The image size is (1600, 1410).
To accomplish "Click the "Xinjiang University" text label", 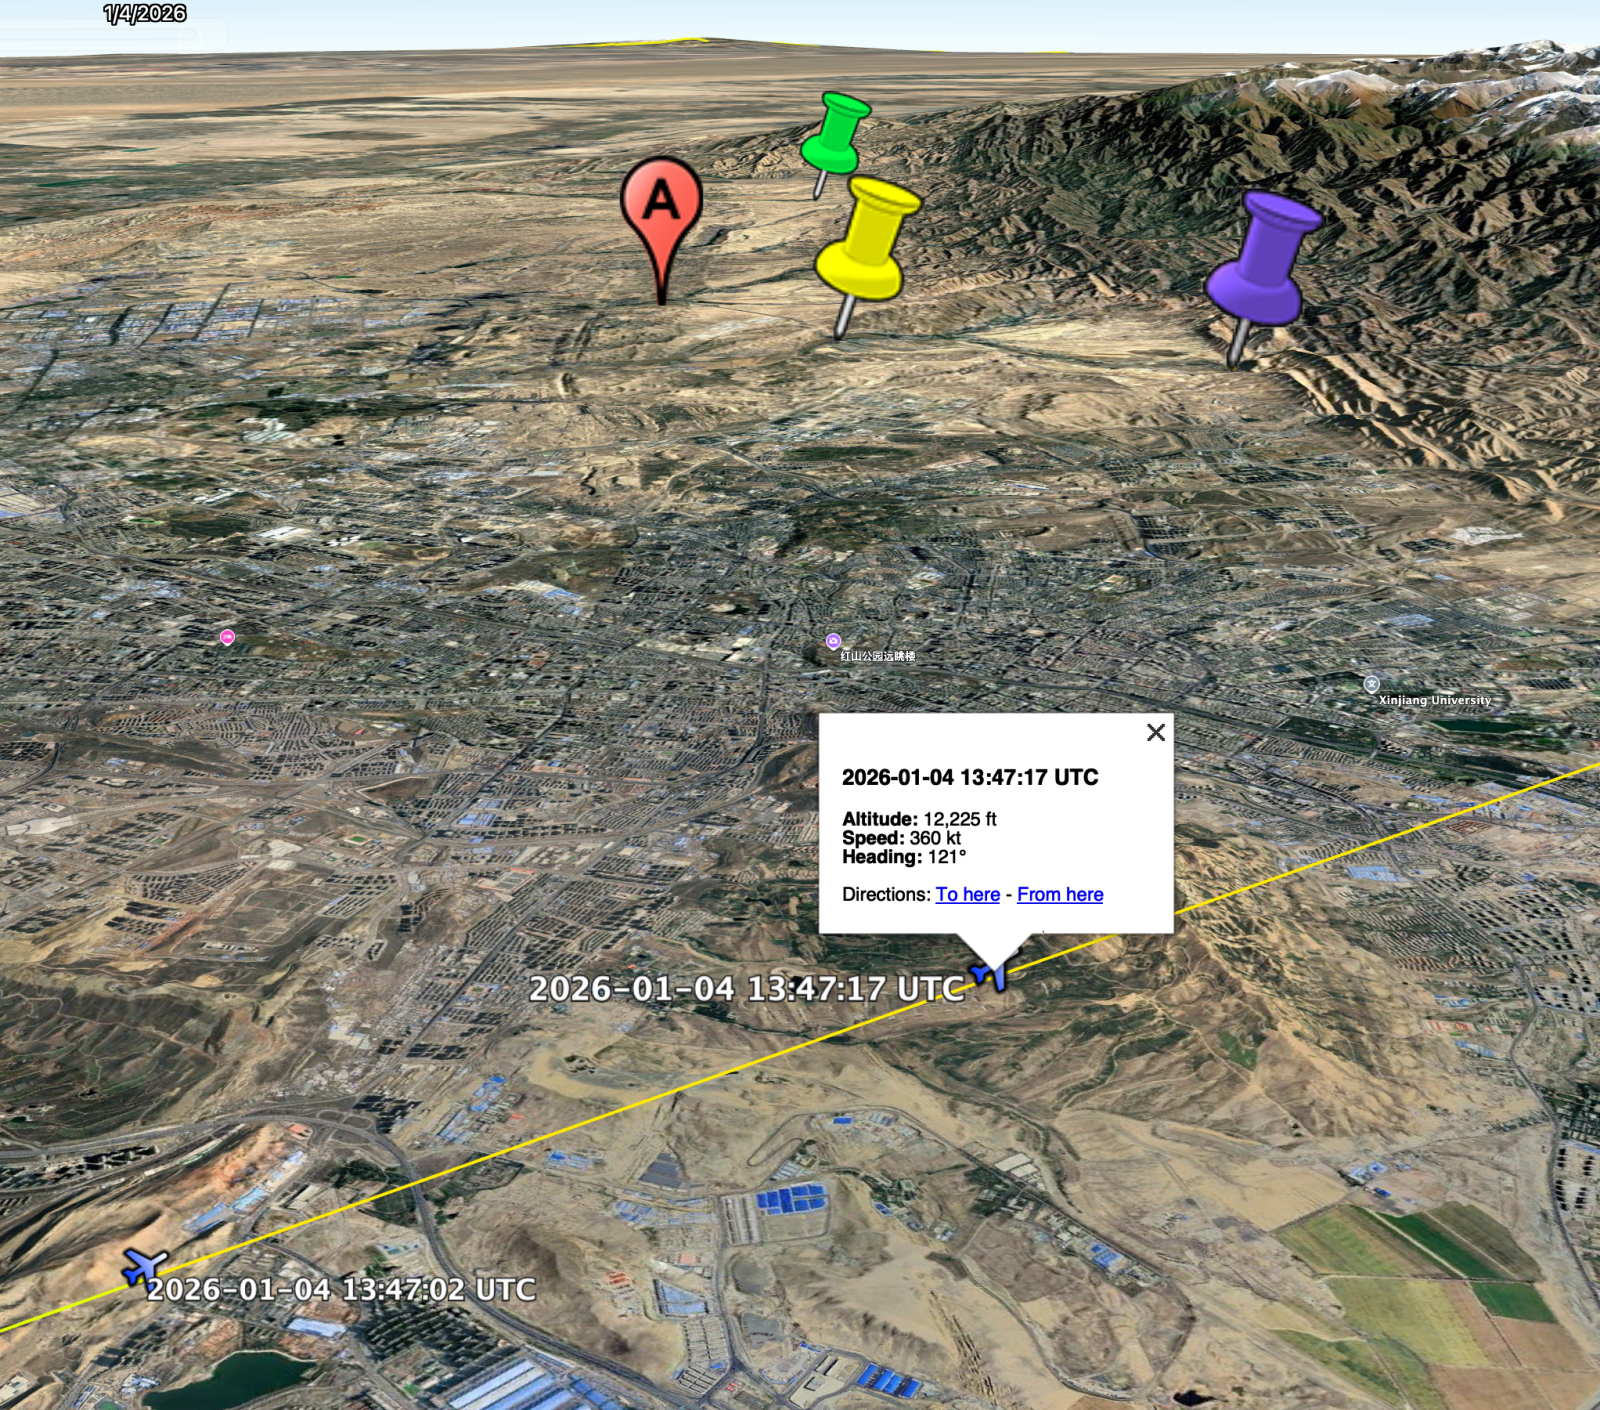I will (1435, 700).
